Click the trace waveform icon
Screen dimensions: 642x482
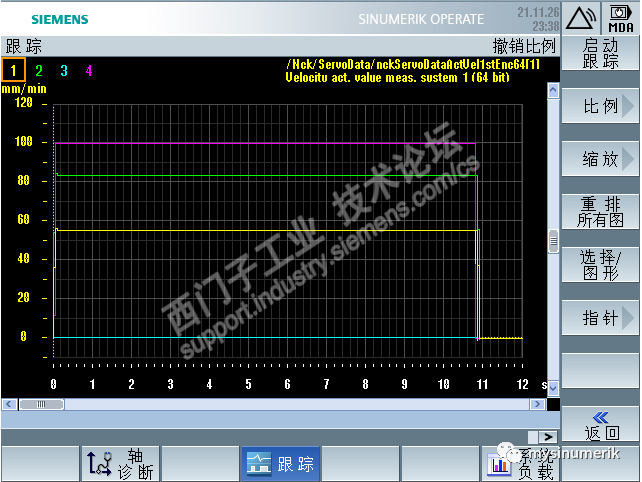pos(259,464)
